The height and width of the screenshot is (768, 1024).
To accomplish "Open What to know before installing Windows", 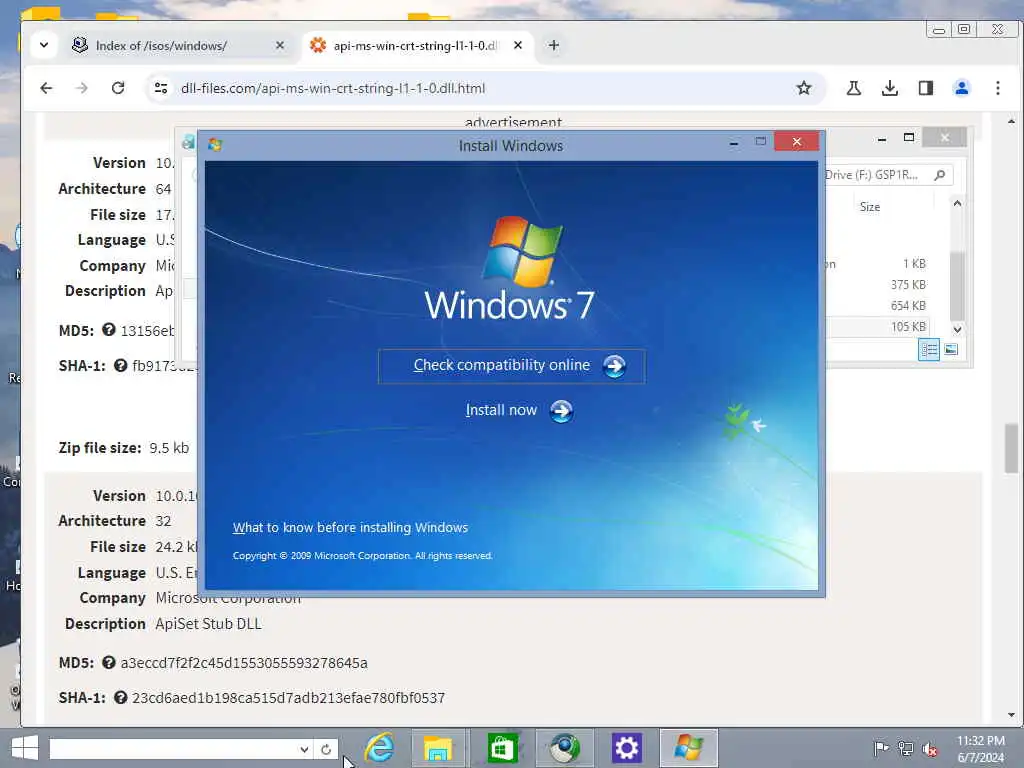I will [350, 528].
